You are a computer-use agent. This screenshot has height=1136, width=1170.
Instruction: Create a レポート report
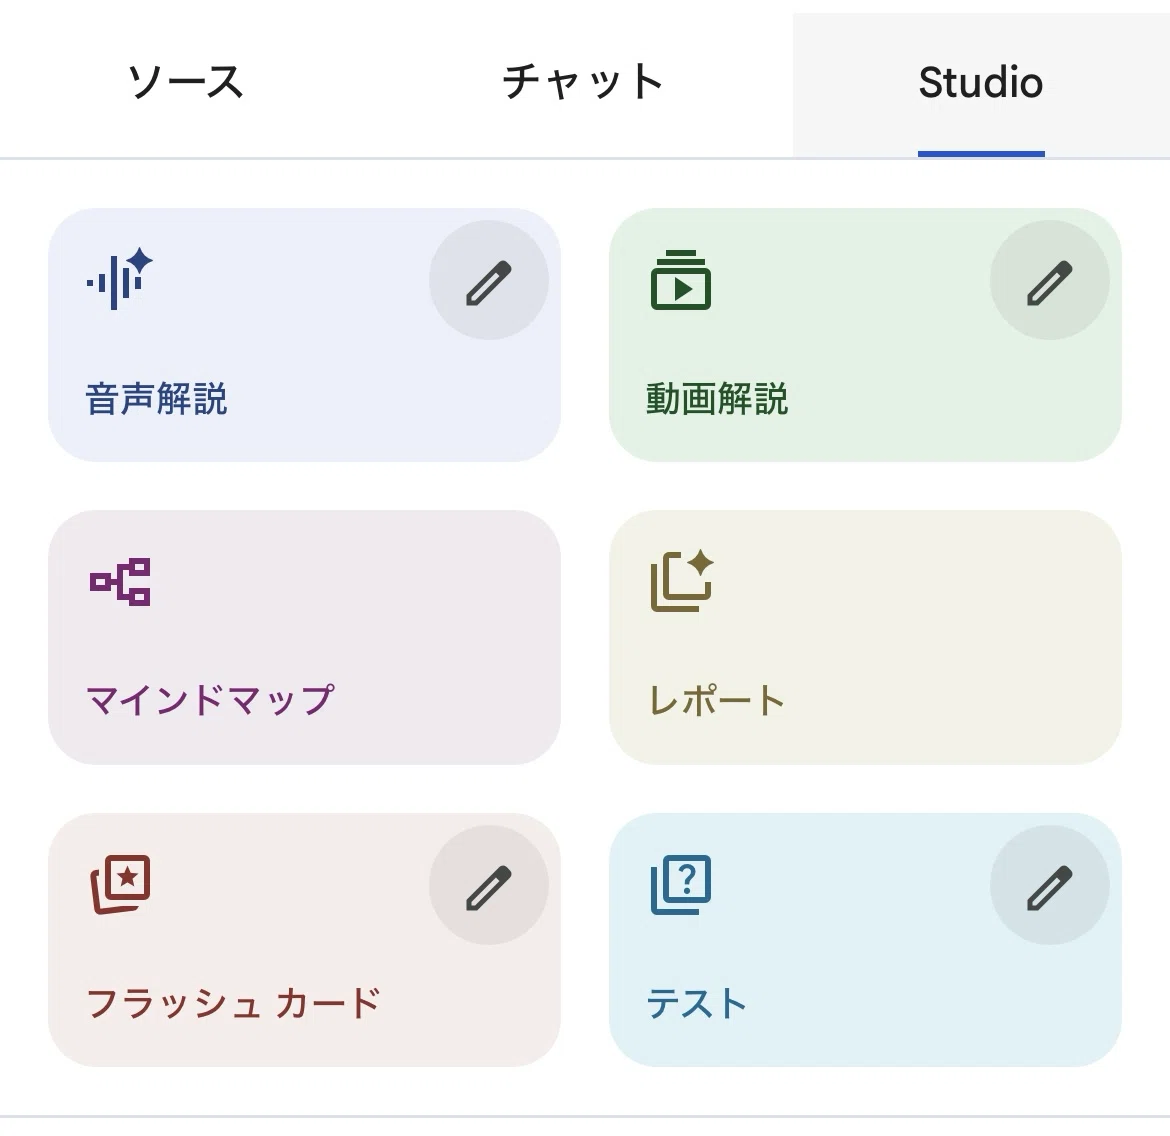point(865,637)
